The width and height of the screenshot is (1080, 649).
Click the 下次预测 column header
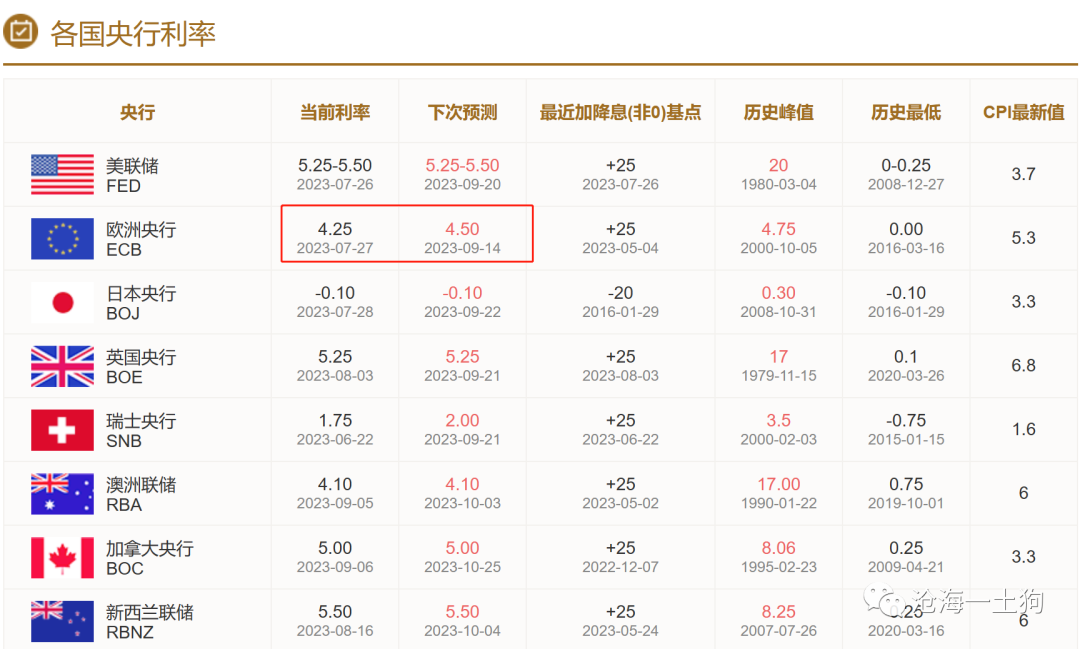click(x=462, y=112)
